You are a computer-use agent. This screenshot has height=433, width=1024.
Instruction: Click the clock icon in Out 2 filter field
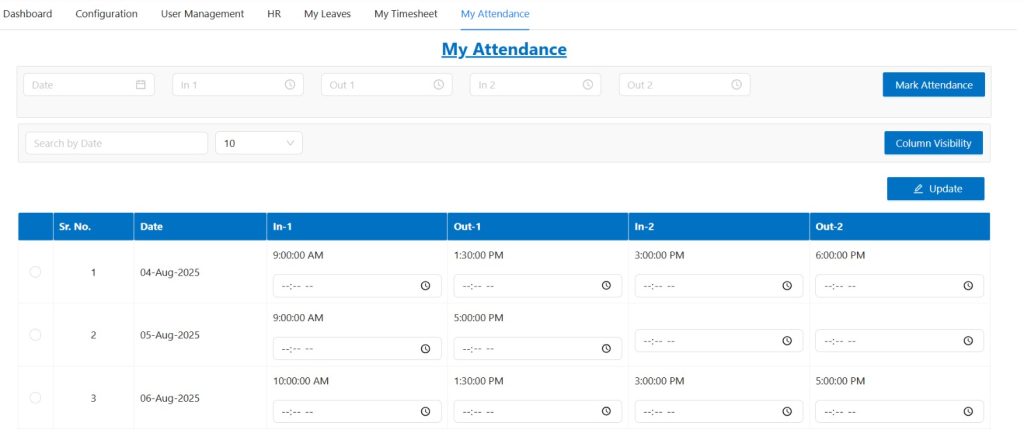[737, 85]
